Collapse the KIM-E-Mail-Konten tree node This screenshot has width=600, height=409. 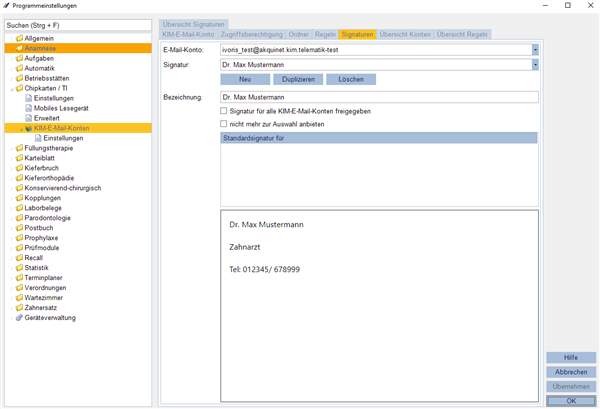pyautogui.click(x=21, y=129)
